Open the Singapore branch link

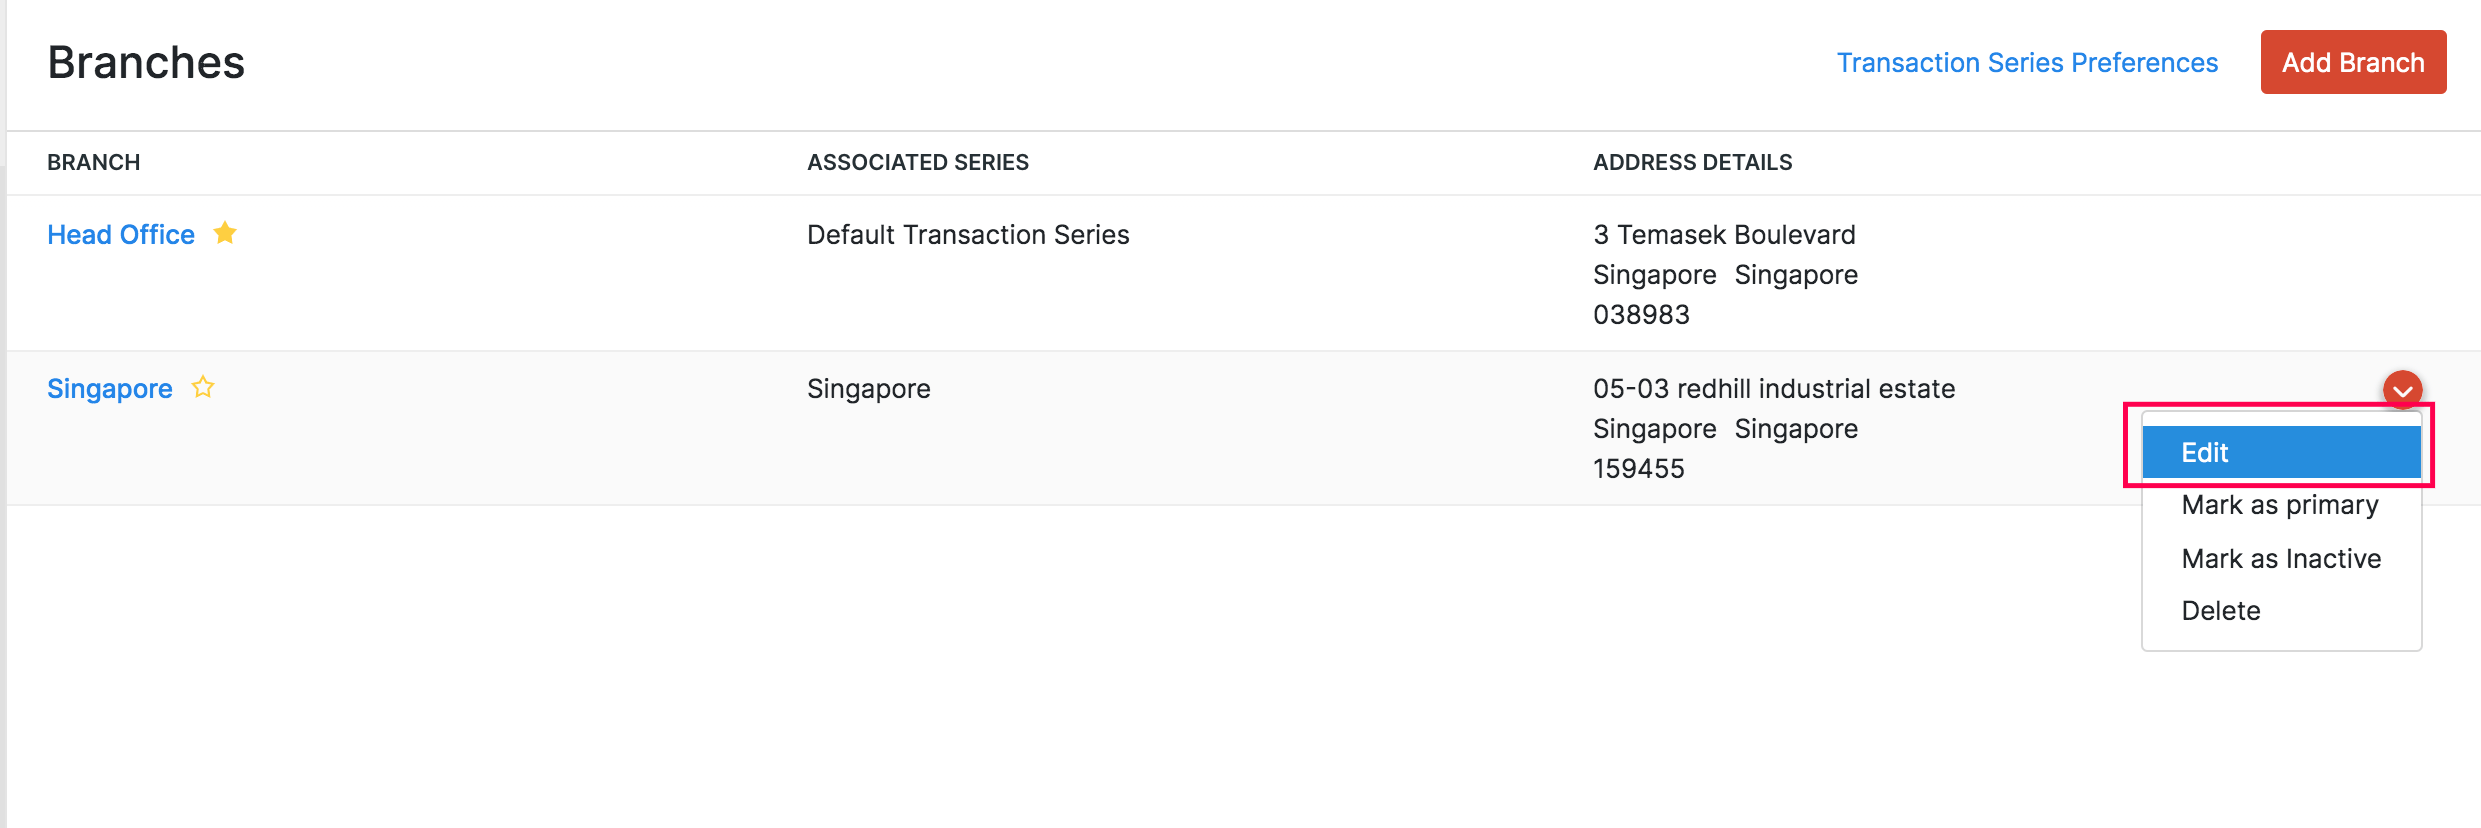110,388
